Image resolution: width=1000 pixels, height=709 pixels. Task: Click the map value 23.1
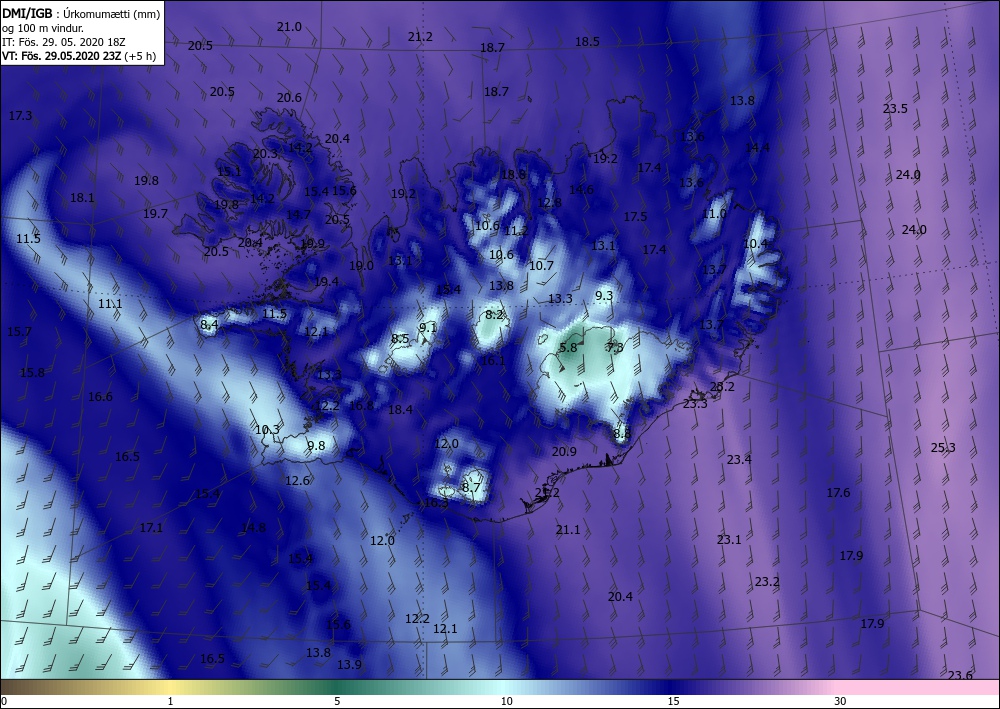(729, 539)
